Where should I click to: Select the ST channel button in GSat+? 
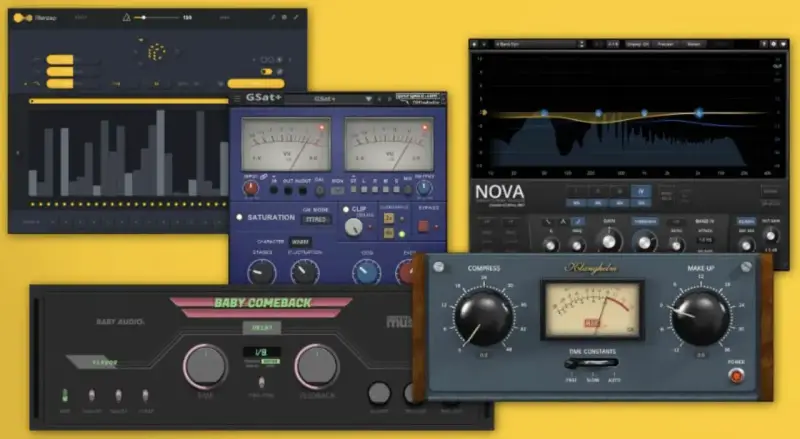tap(353, 189)
